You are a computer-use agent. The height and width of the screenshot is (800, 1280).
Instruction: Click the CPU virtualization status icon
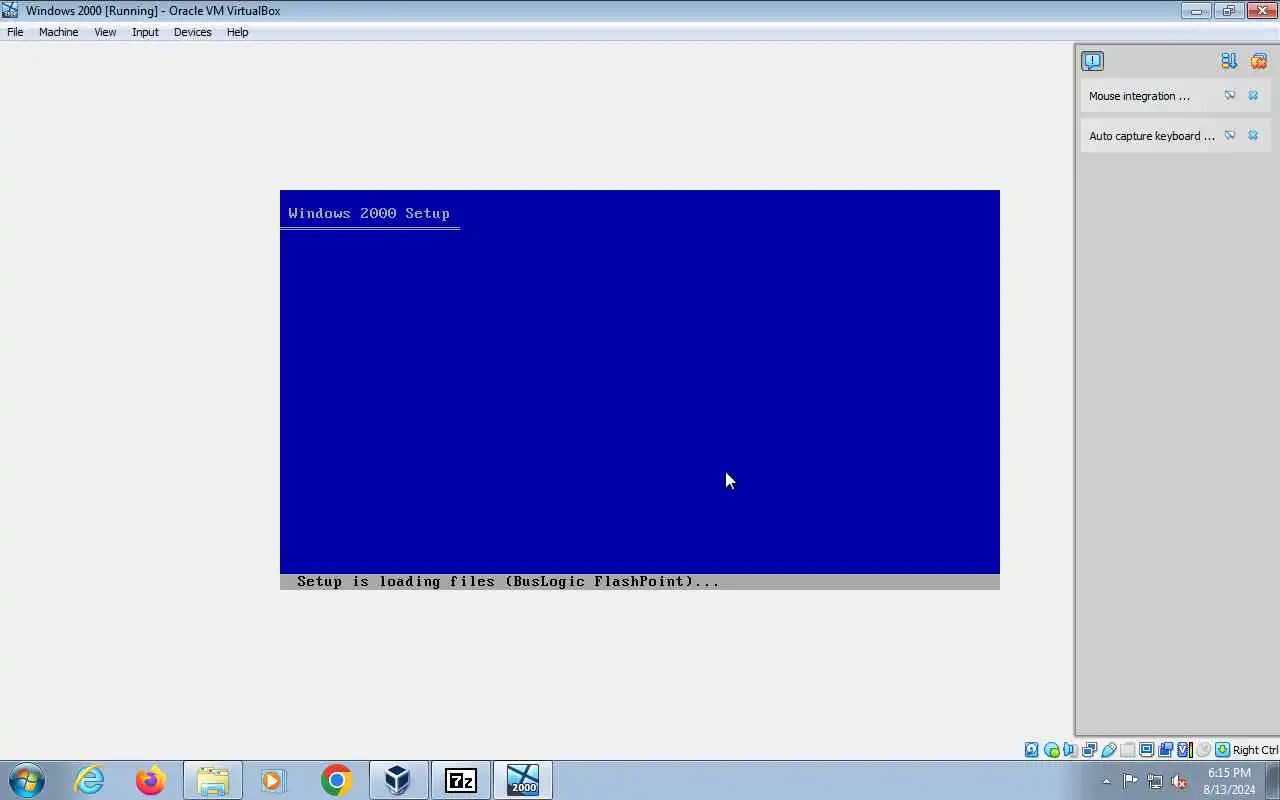(1185, 750)
